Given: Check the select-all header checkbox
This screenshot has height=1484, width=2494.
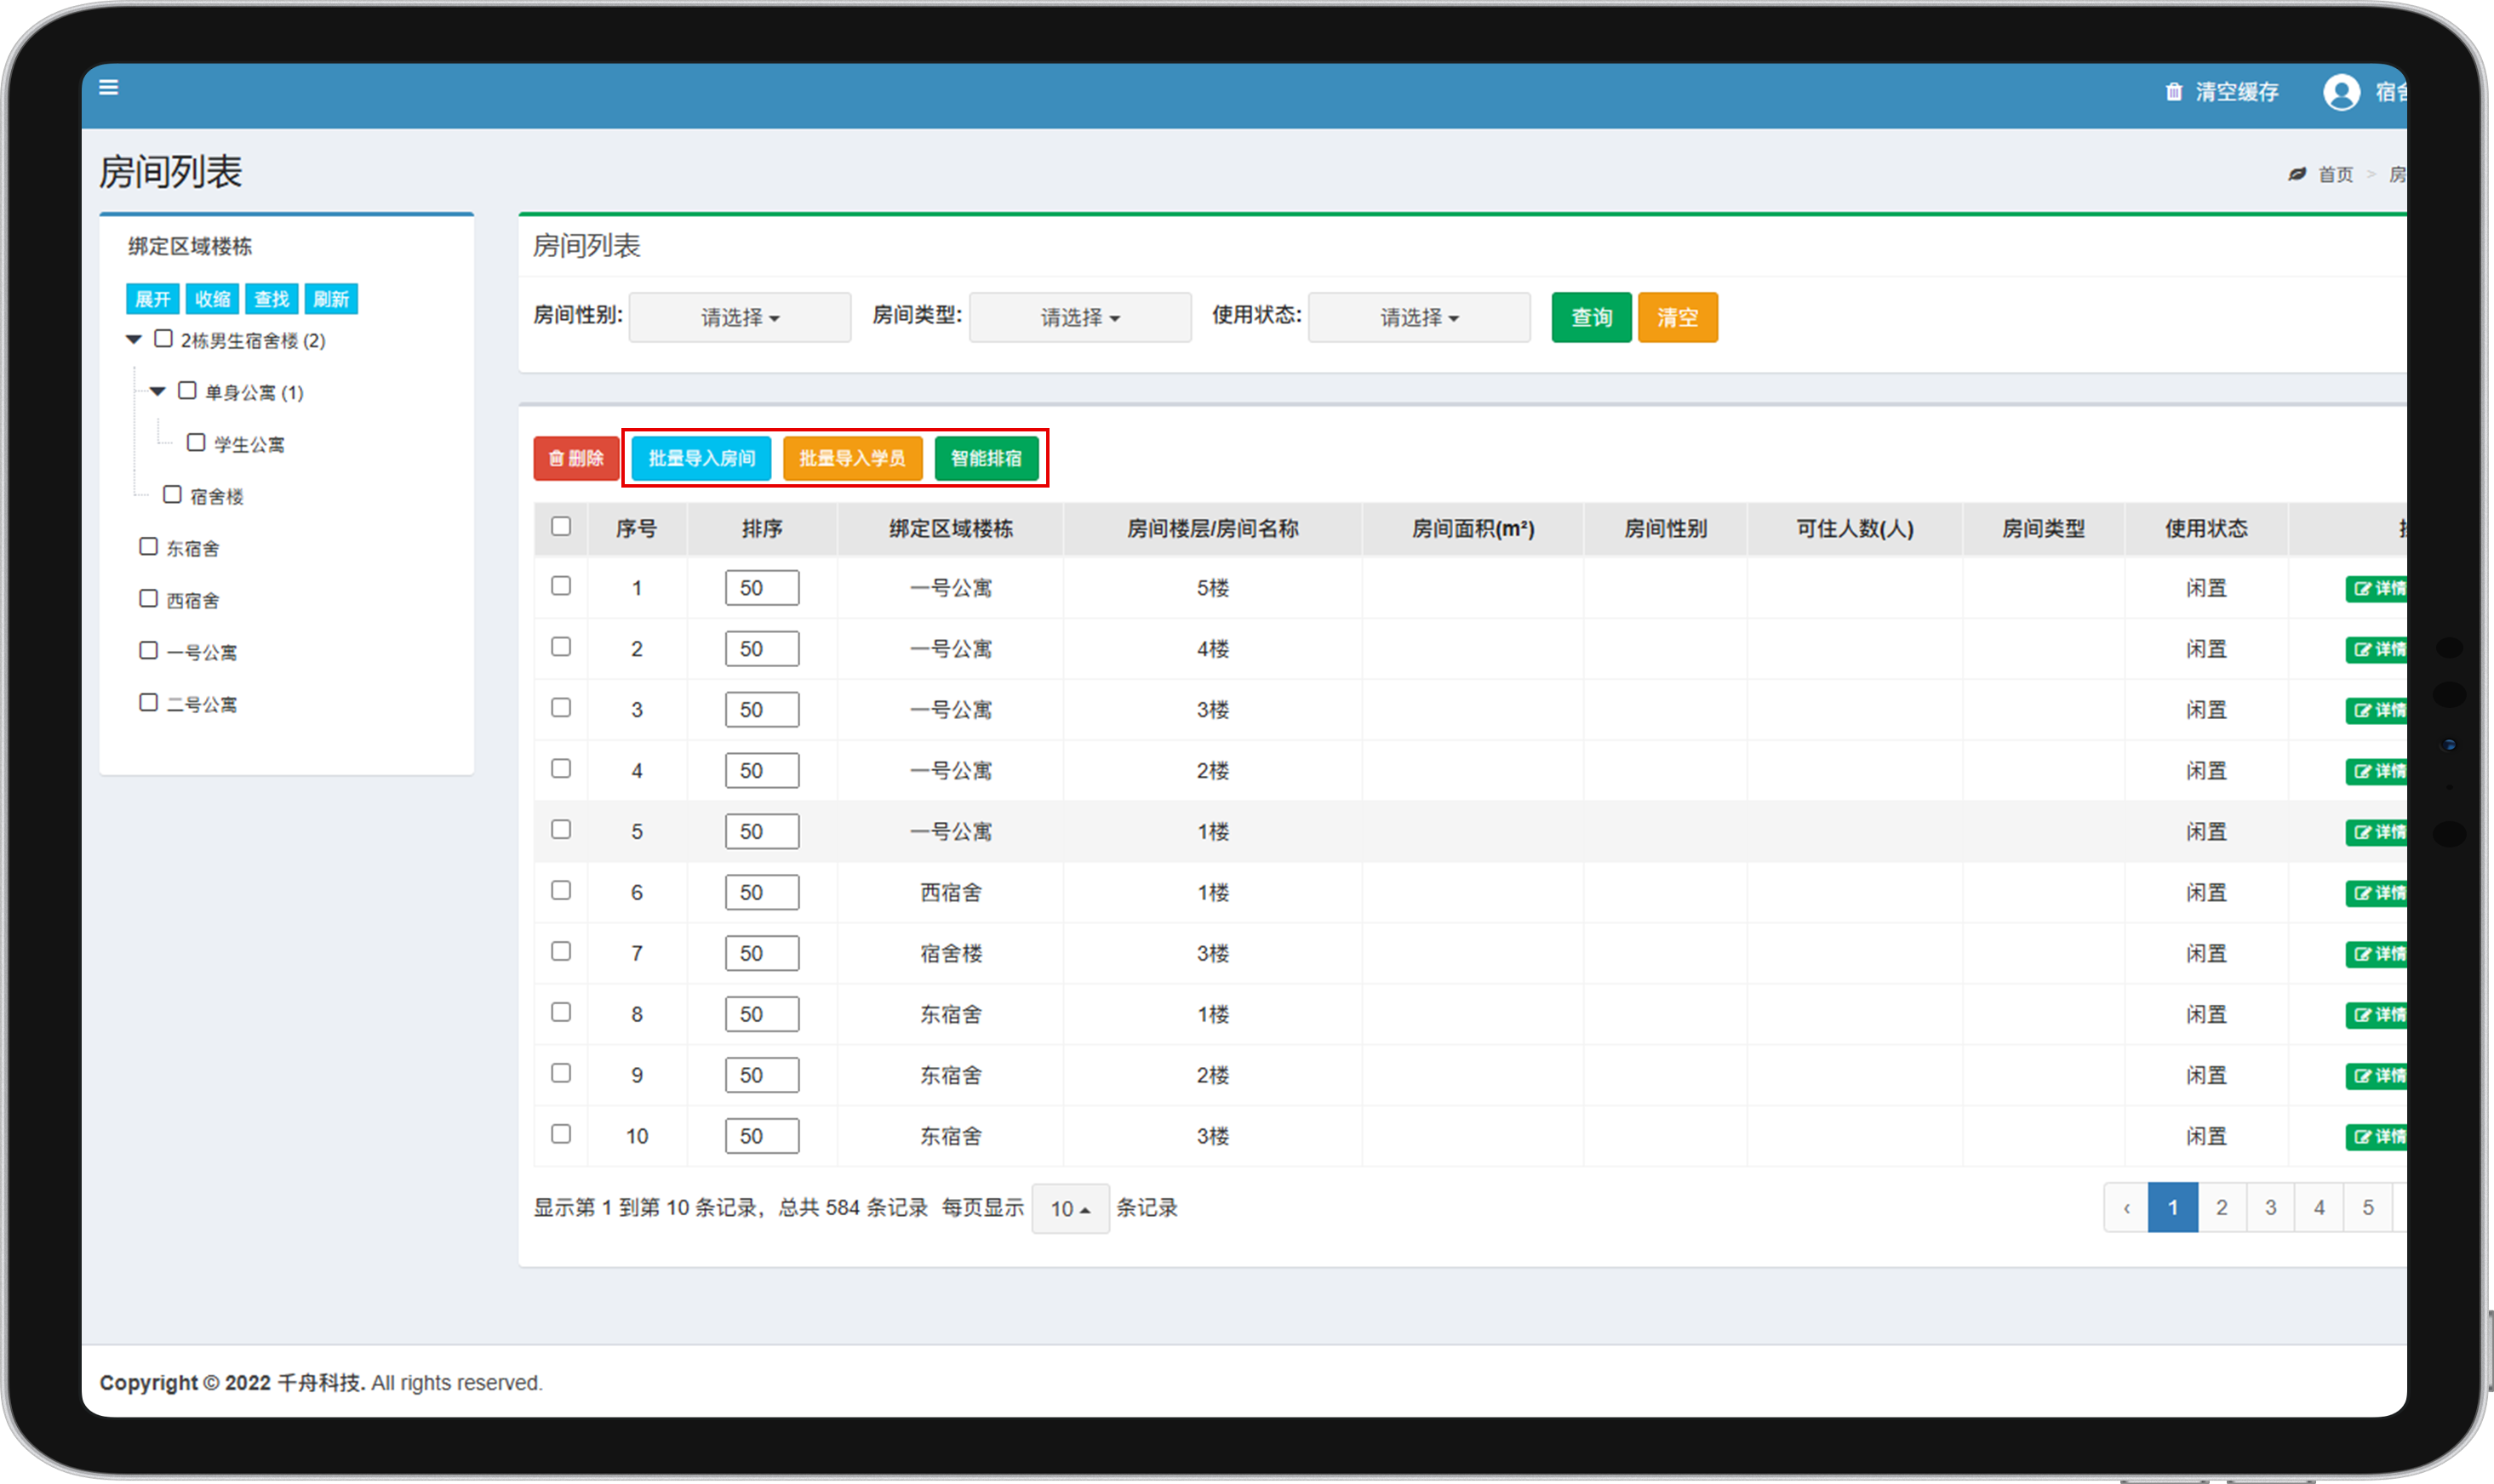Looking at the screenshot, I should coord(561,526).
